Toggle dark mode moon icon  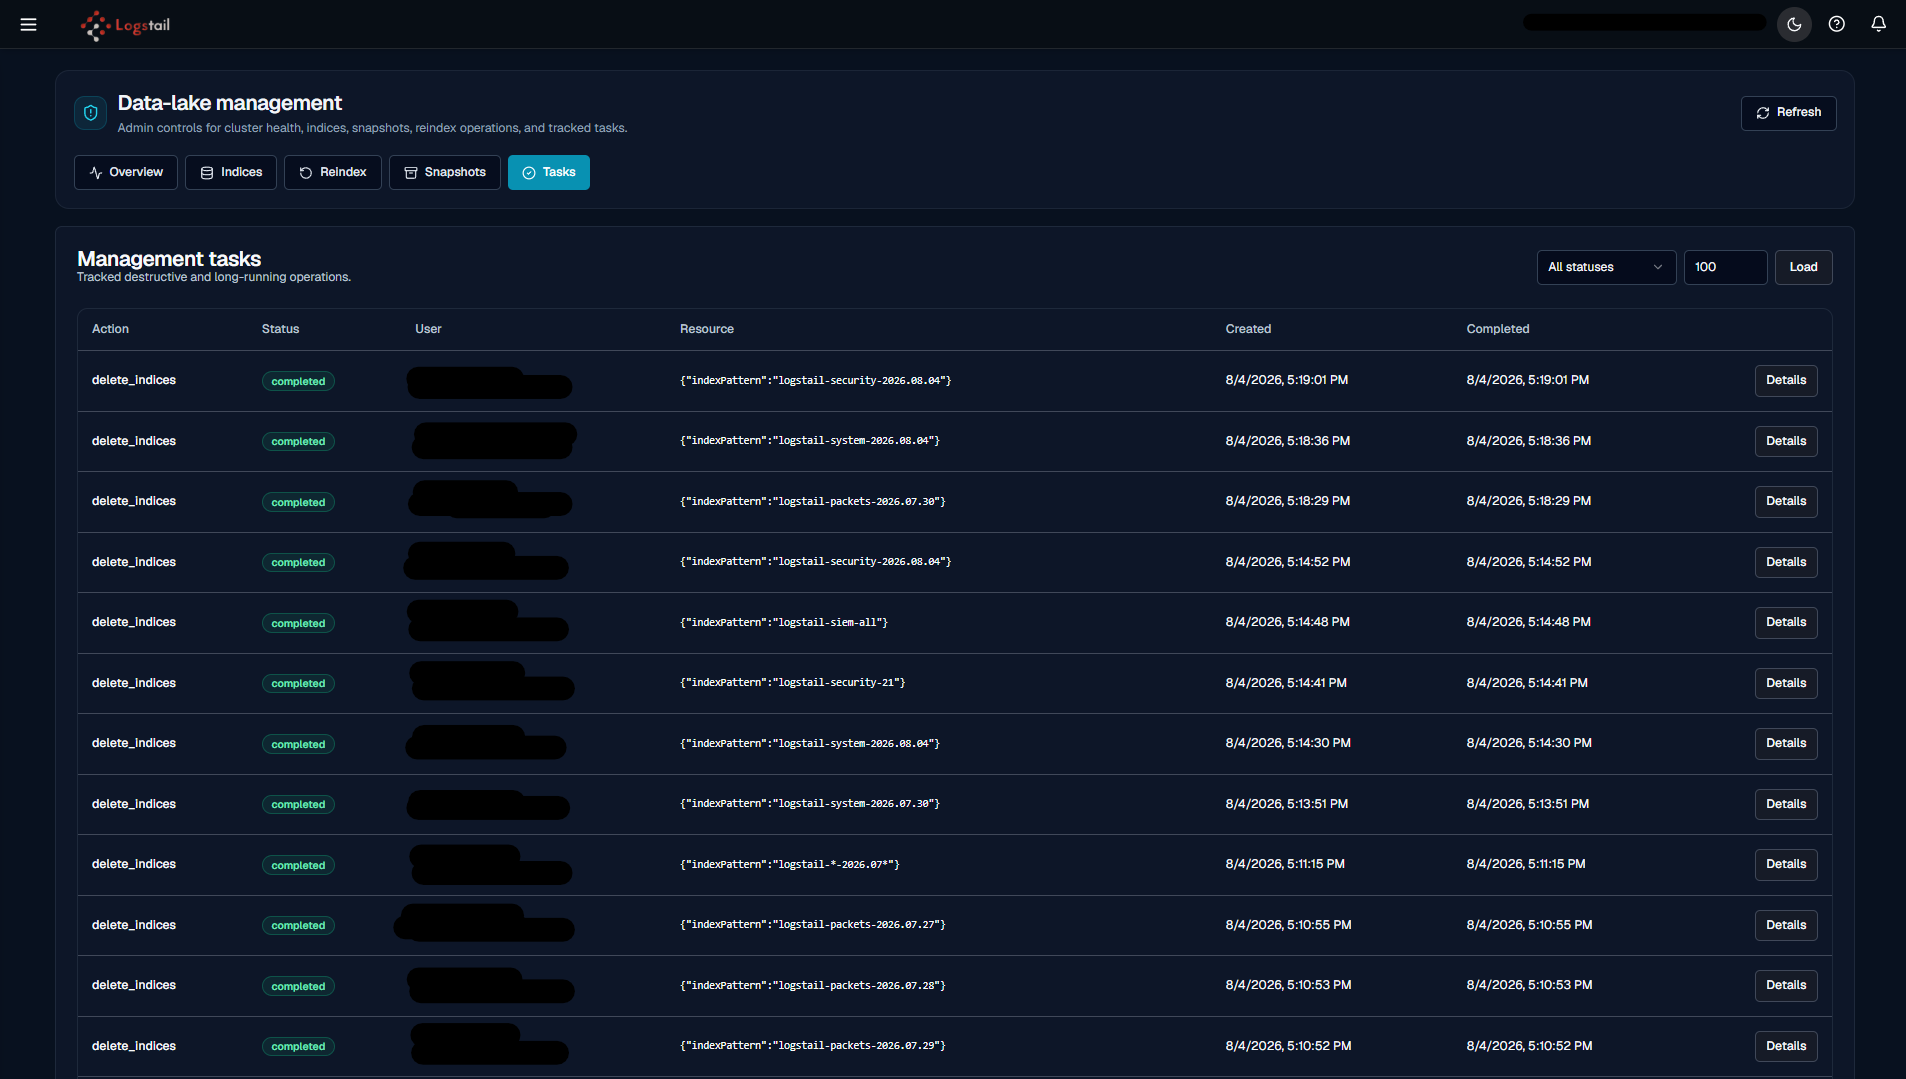point(1794,24)
